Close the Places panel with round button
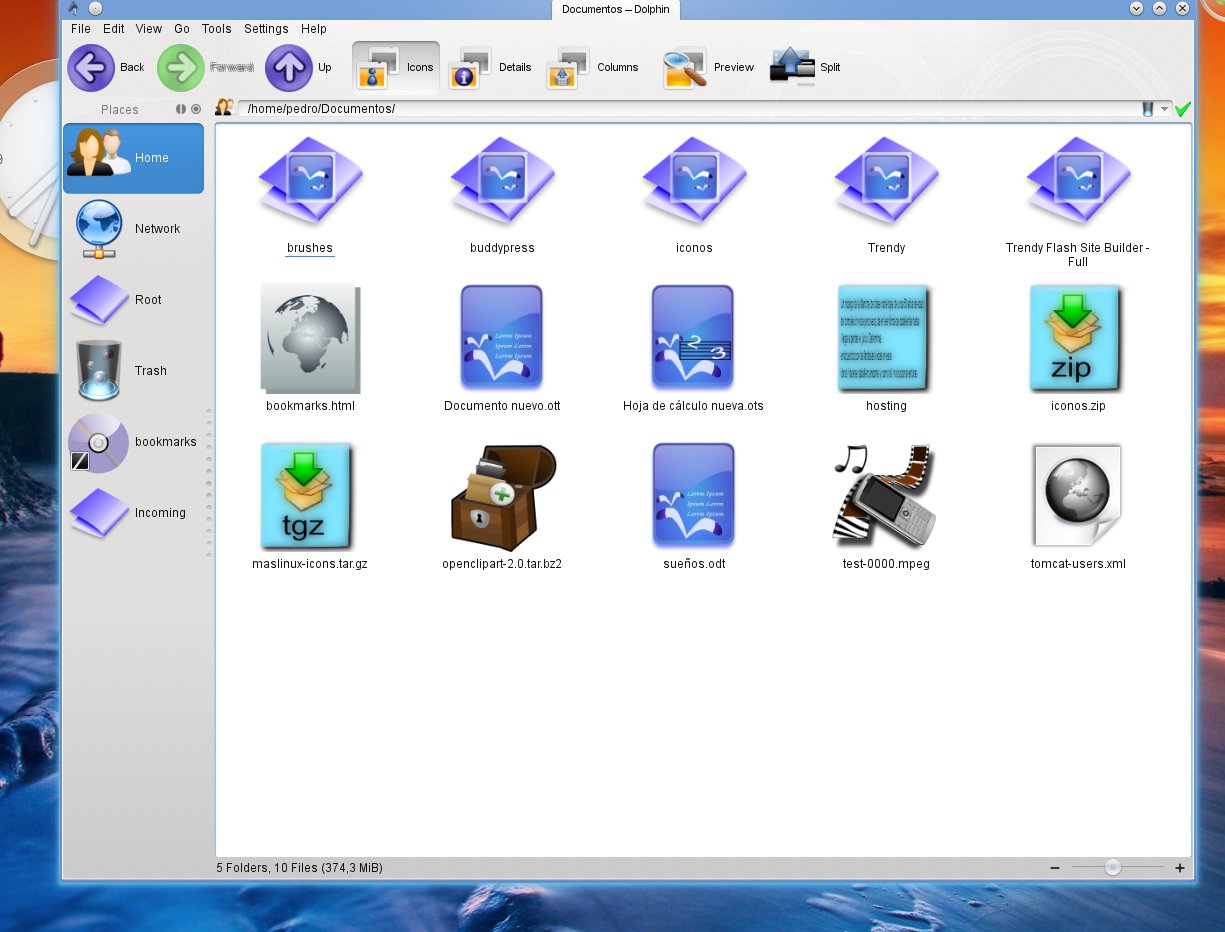The height and width of the screenshot is (932, 1225). [x=196, y=109]
